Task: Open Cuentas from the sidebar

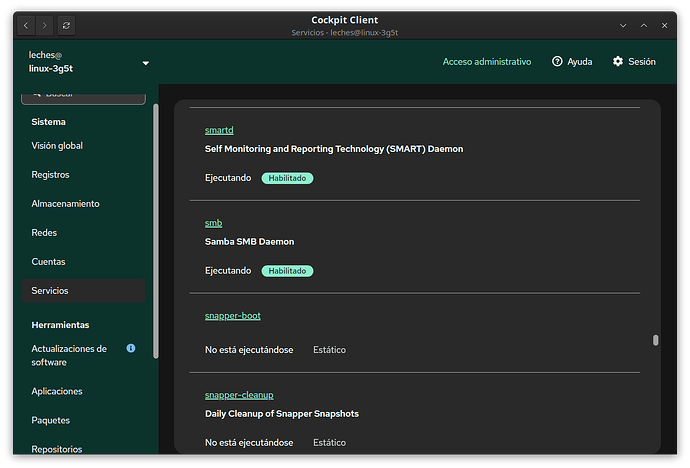Action: 48,262
